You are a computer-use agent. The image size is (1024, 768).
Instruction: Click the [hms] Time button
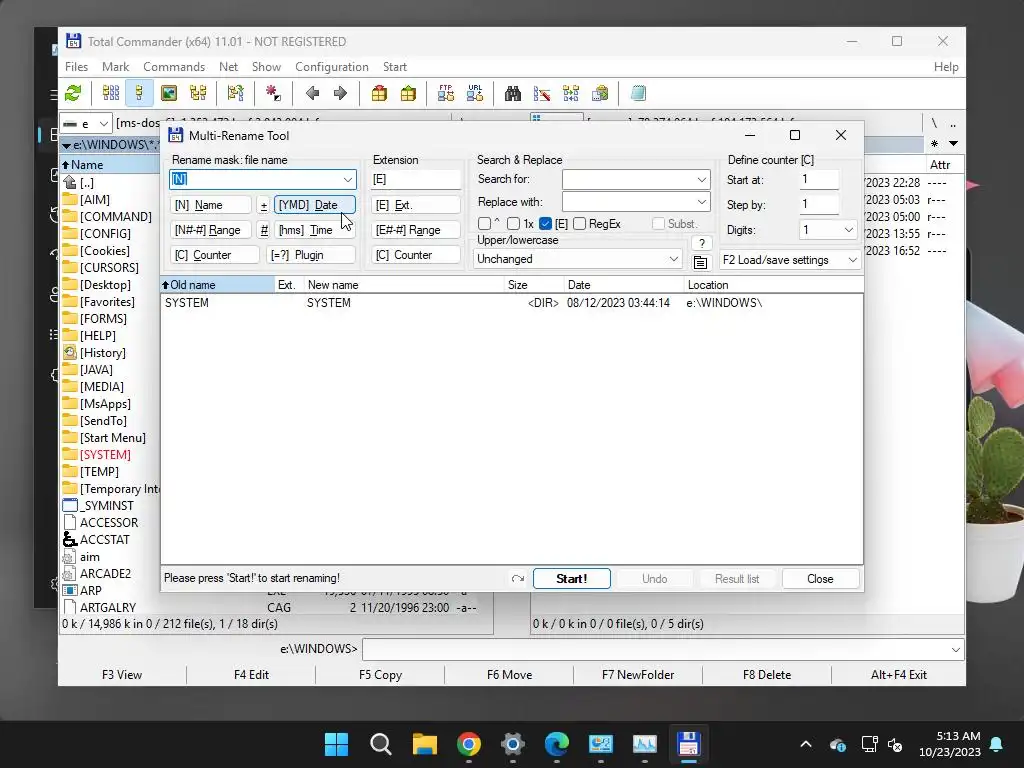[315, 230]
